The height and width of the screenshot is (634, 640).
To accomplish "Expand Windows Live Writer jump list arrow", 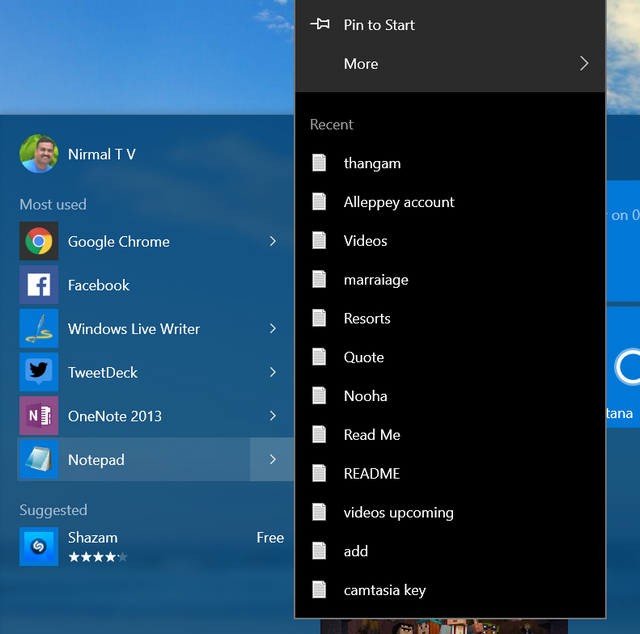I will [x=273, y=328].
